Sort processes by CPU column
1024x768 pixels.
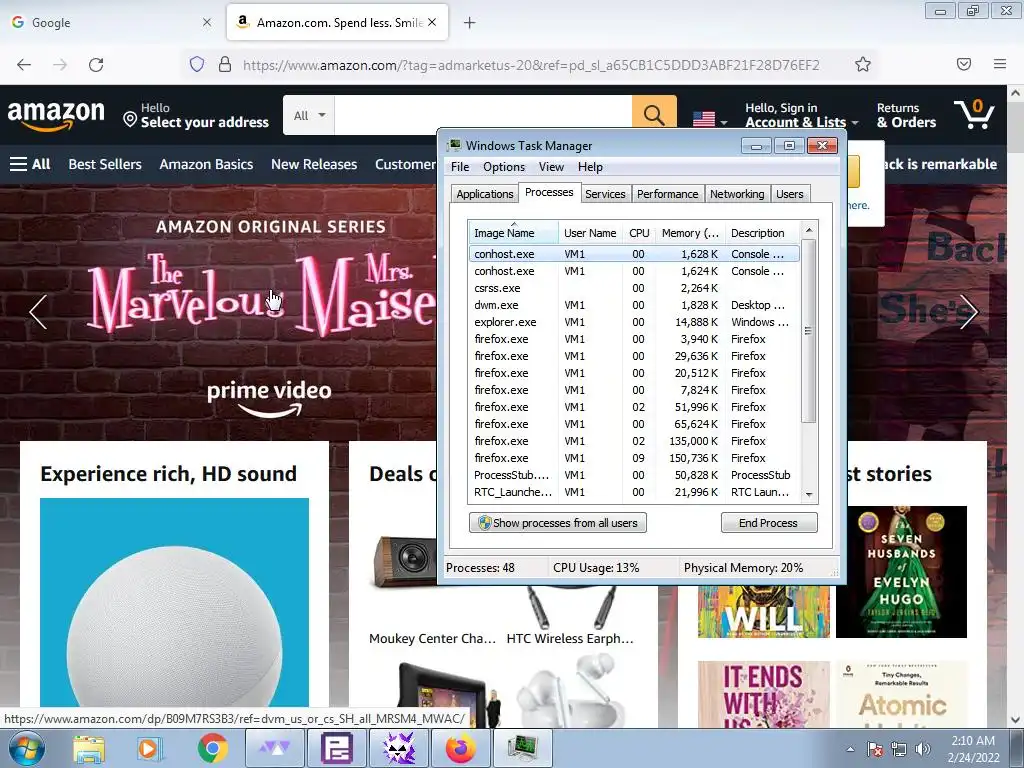(639, 232)
